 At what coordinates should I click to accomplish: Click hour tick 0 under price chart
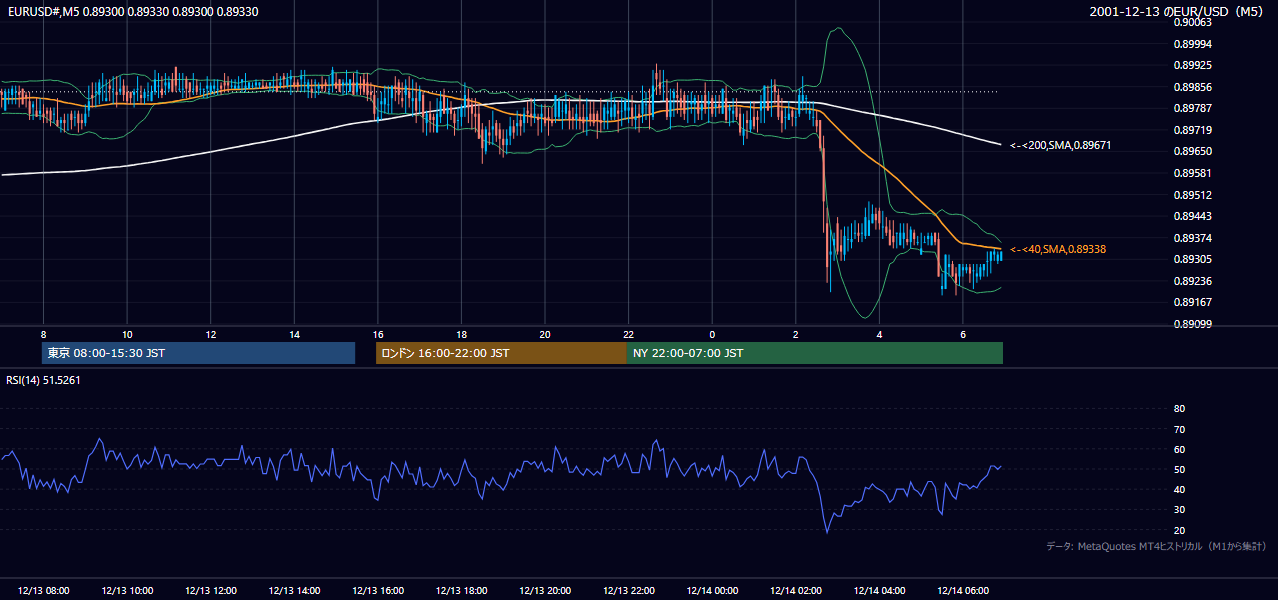click(x=712, y=333)
